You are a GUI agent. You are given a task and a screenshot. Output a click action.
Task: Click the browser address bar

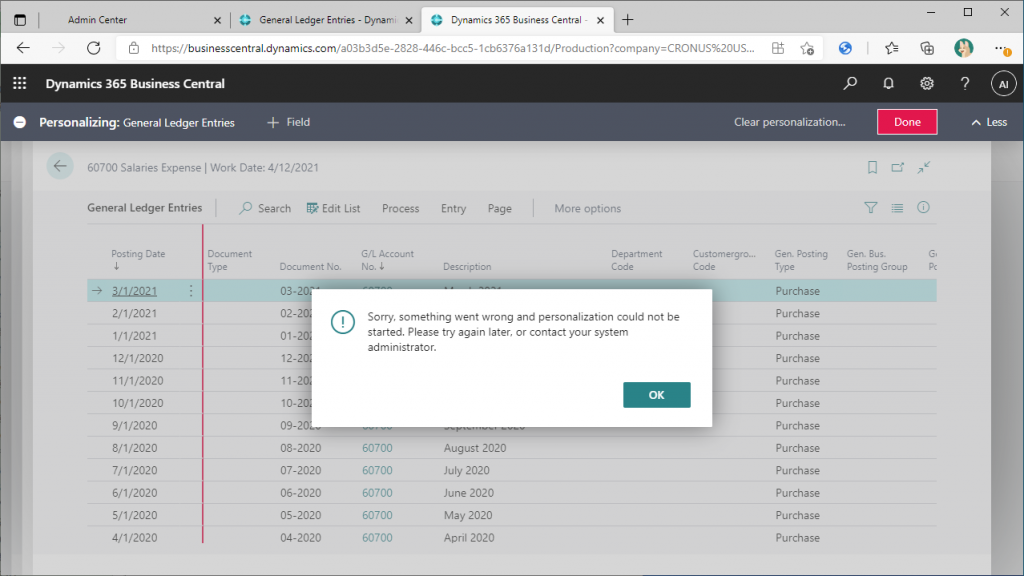pos(452,48)
